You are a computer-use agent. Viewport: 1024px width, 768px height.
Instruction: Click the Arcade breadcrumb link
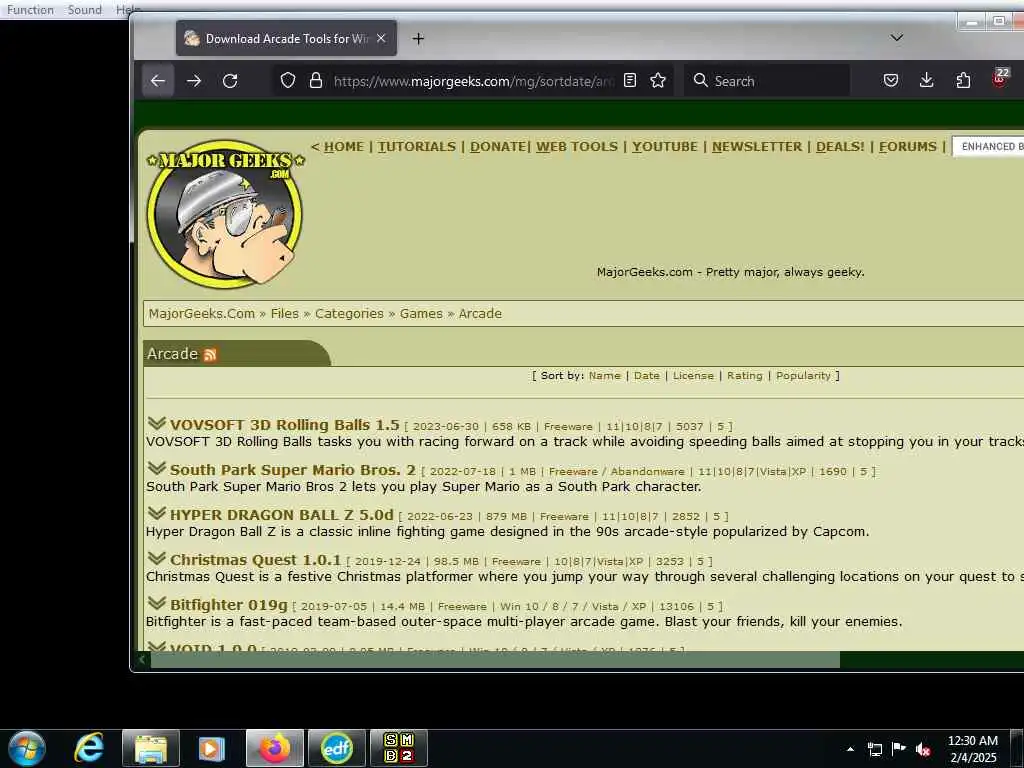[x=480, y=313]
